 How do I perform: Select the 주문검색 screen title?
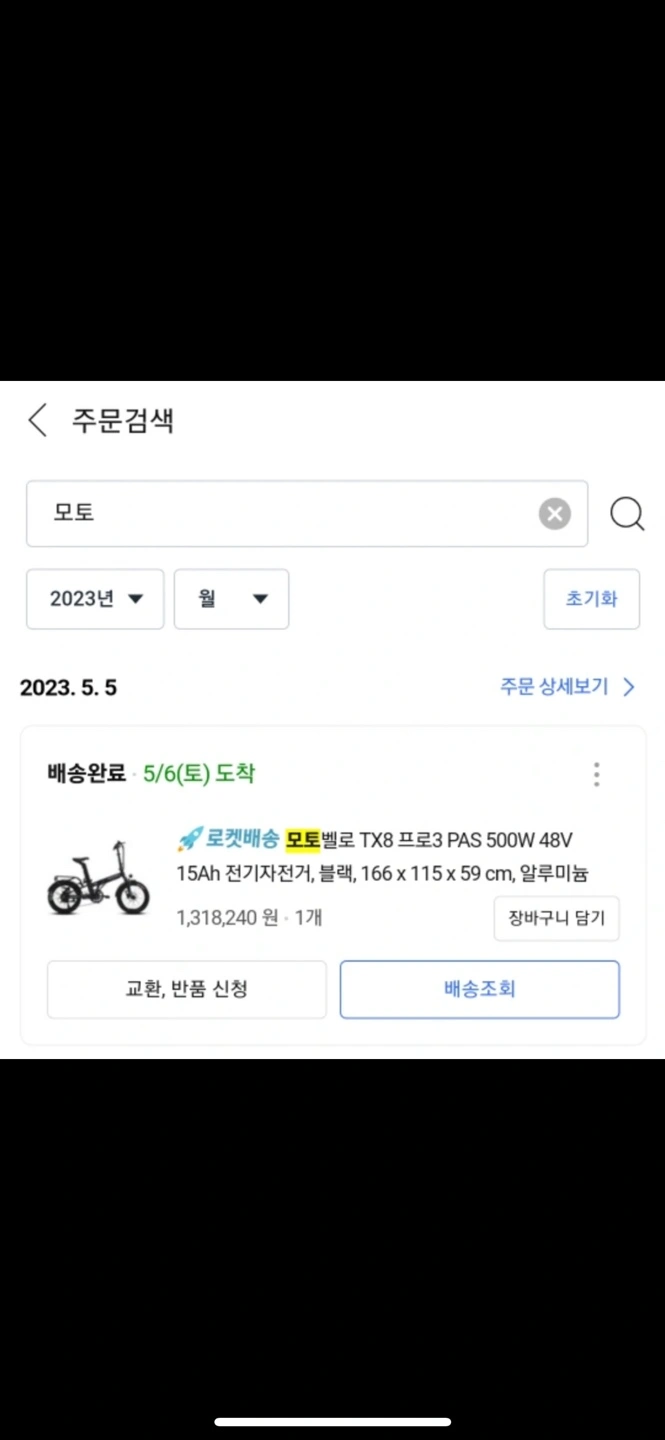[123, 421]
